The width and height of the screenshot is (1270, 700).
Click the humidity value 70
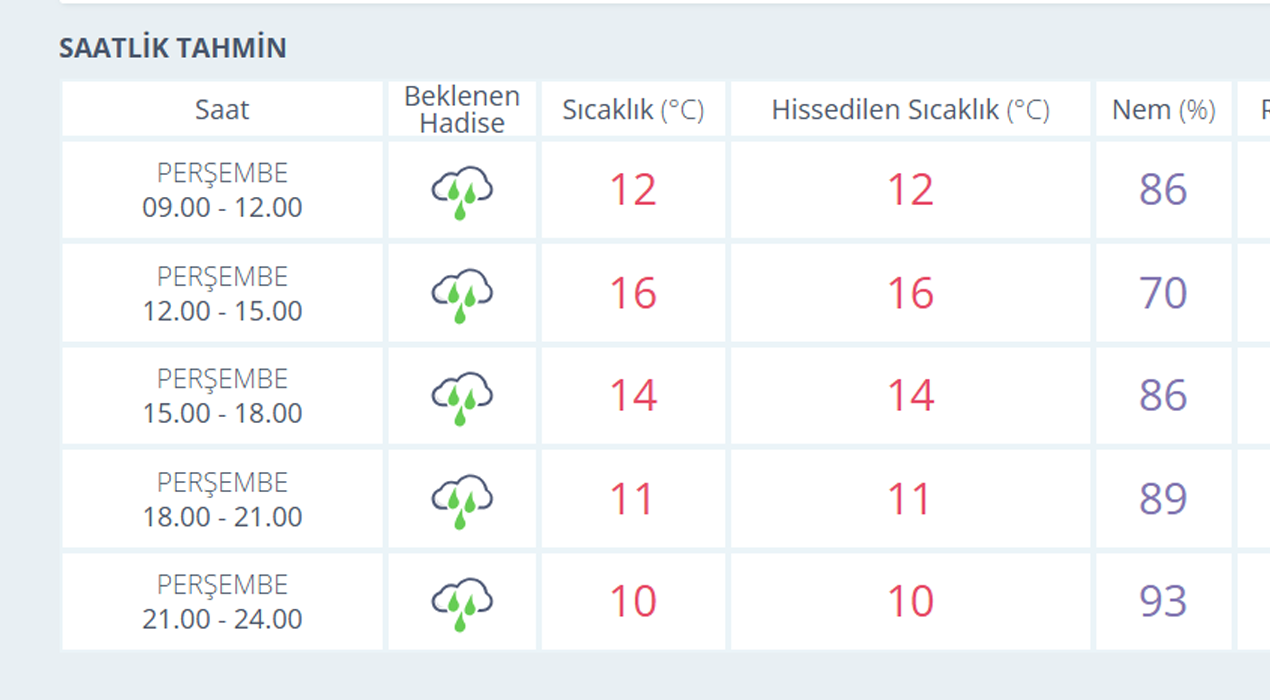pyautogui.click(x=1163, y=294)
